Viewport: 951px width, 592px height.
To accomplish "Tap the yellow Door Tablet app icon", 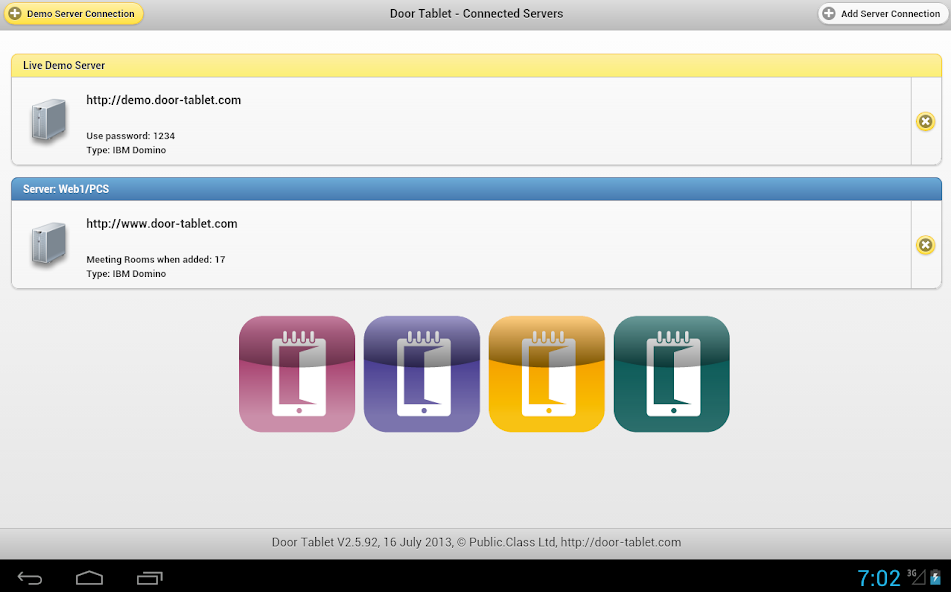I will click(547, 374).
